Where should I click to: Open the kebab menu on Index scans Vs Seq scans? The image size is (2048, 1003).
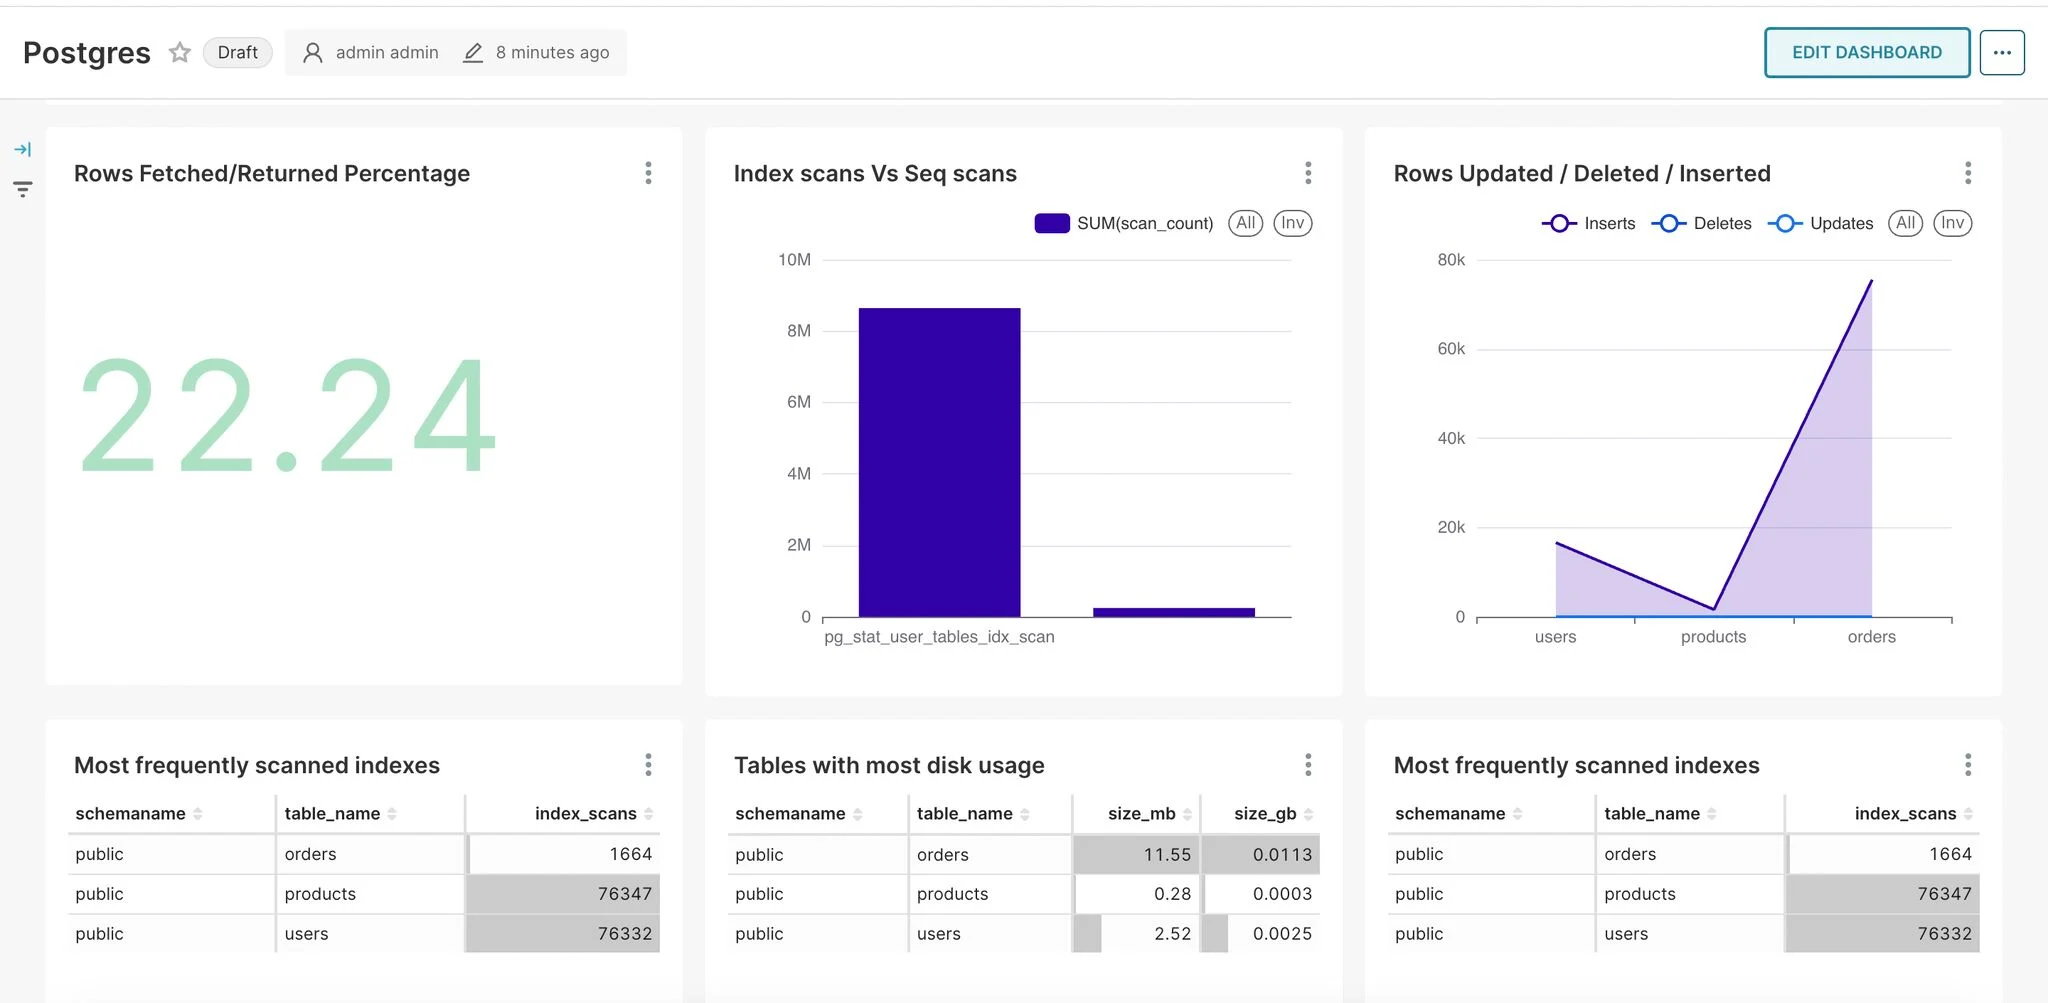coord(1308,173)
